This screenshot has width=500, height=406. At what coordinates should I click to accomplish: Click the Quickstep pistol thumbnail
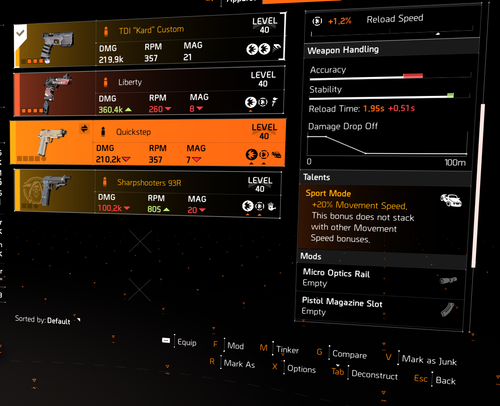(52, 142)
